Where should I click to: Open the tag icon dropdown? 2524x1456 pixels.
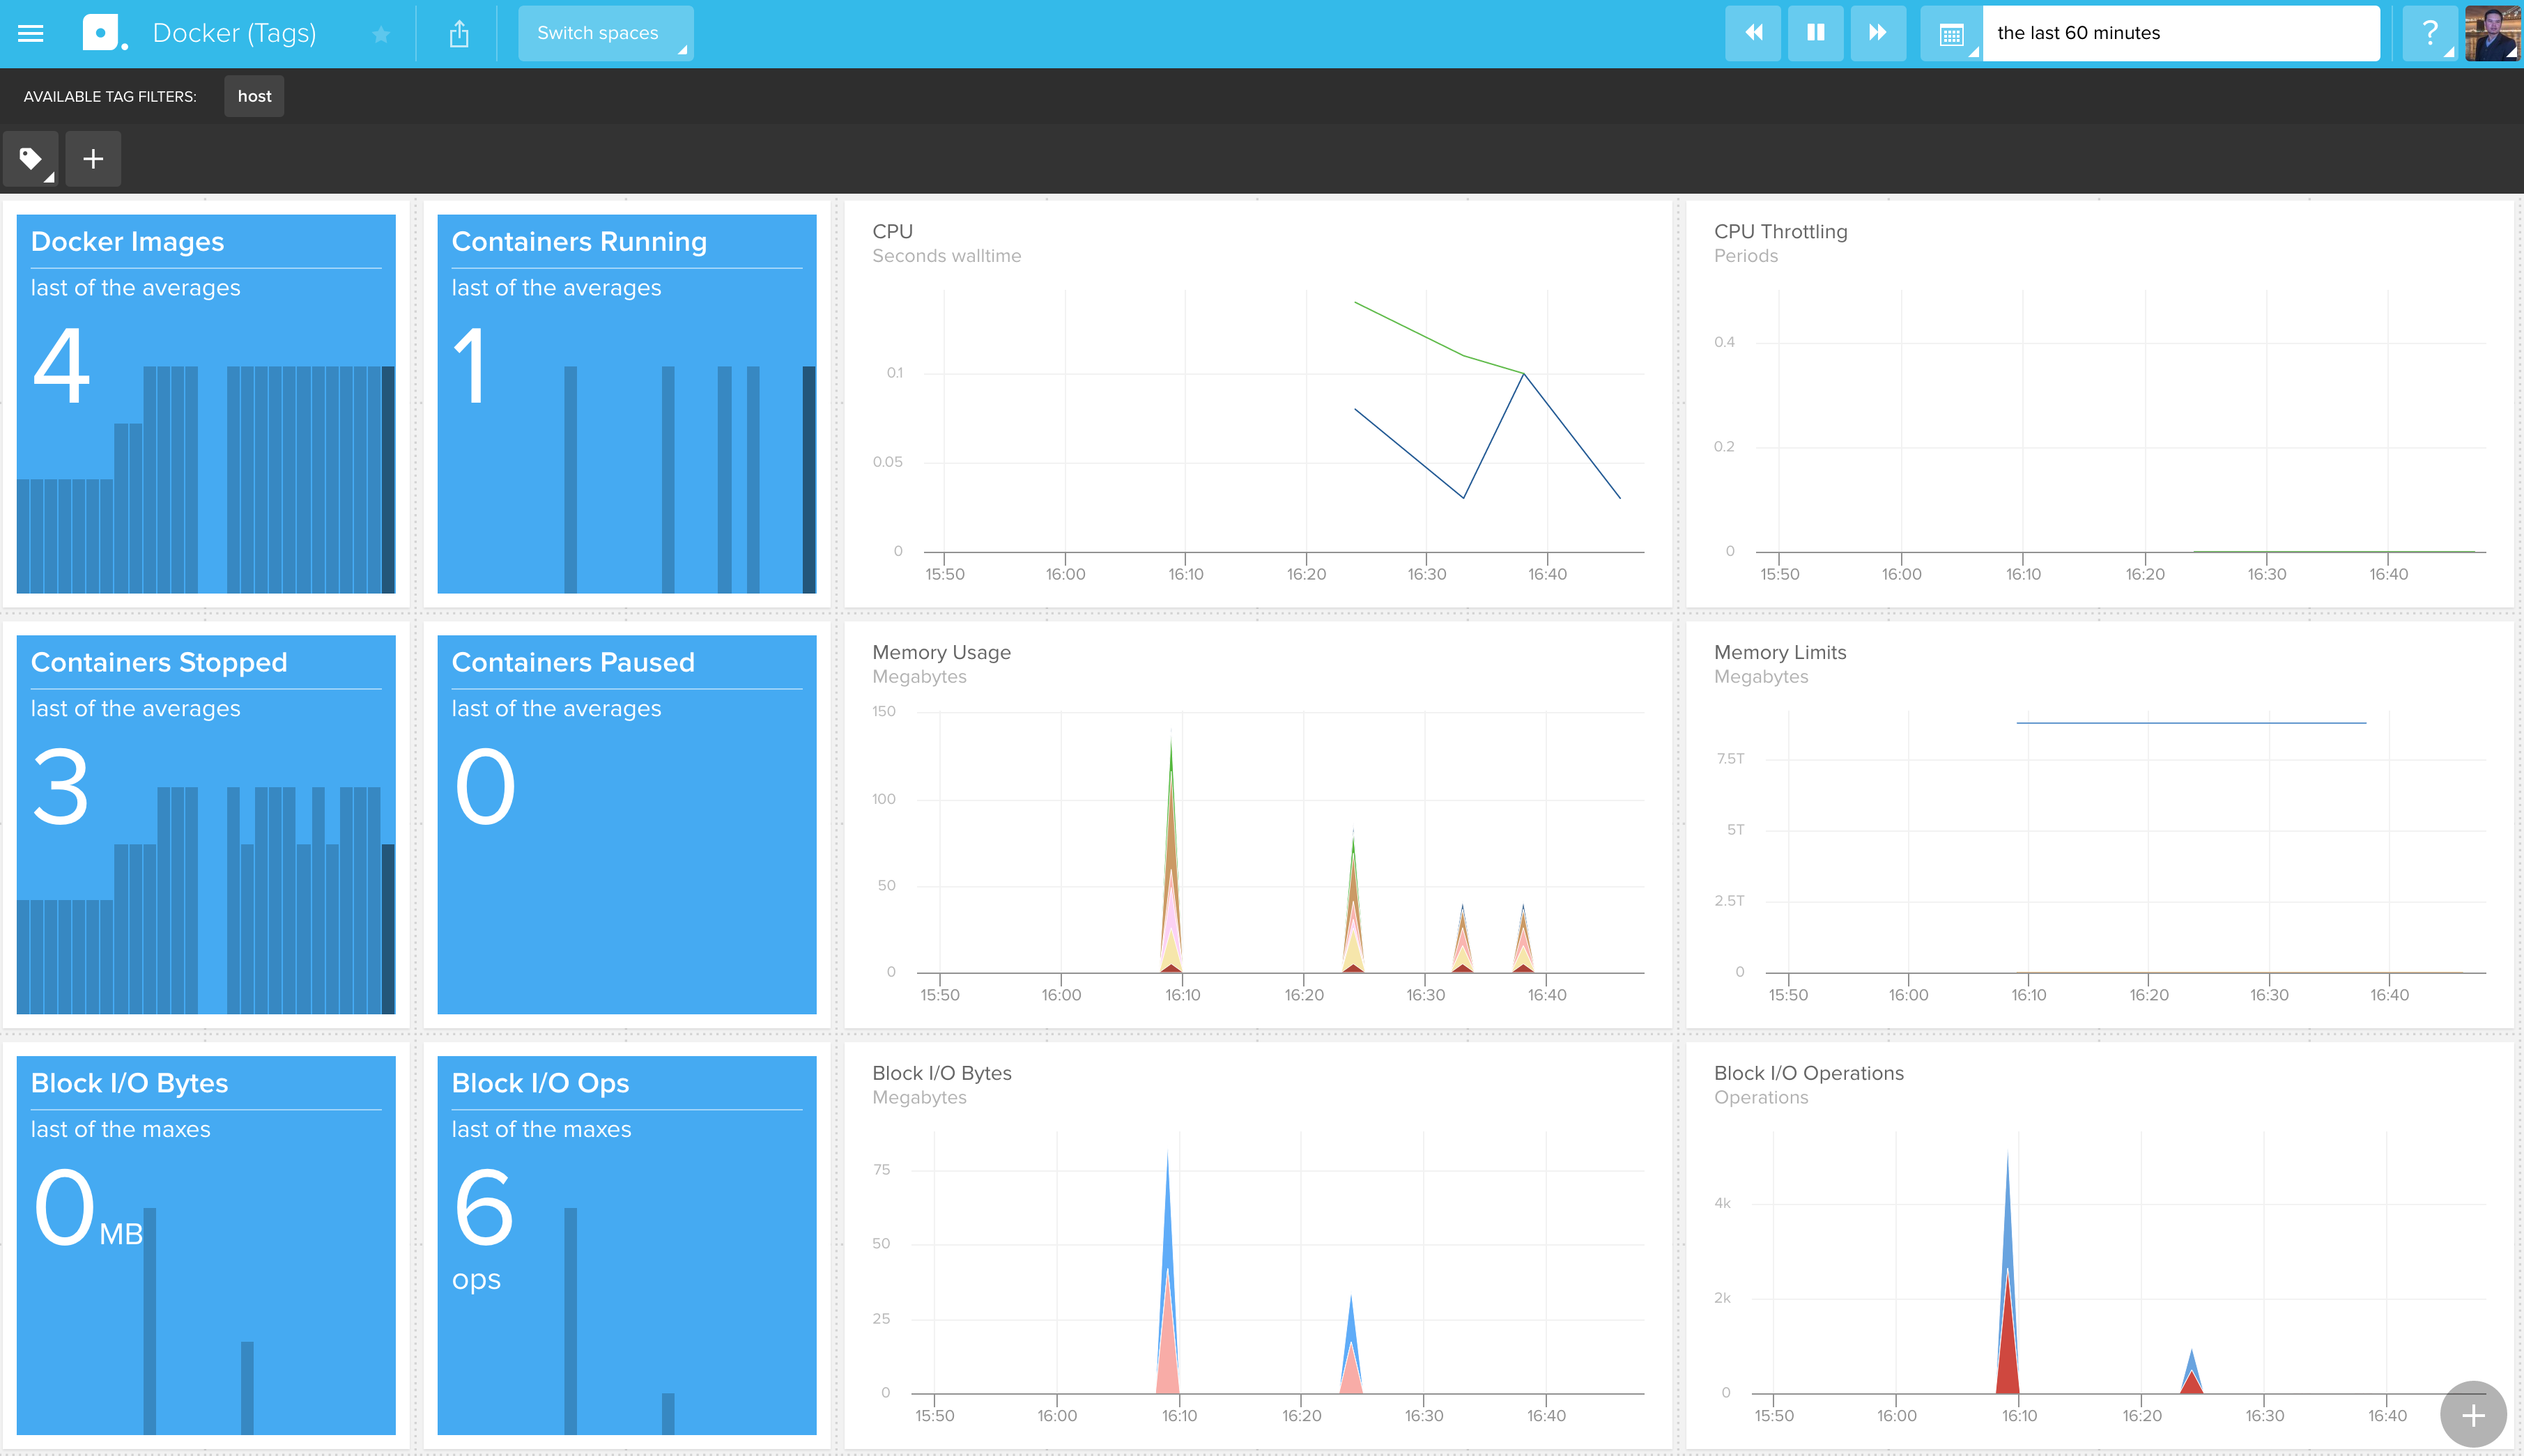[x=31, y=158]
